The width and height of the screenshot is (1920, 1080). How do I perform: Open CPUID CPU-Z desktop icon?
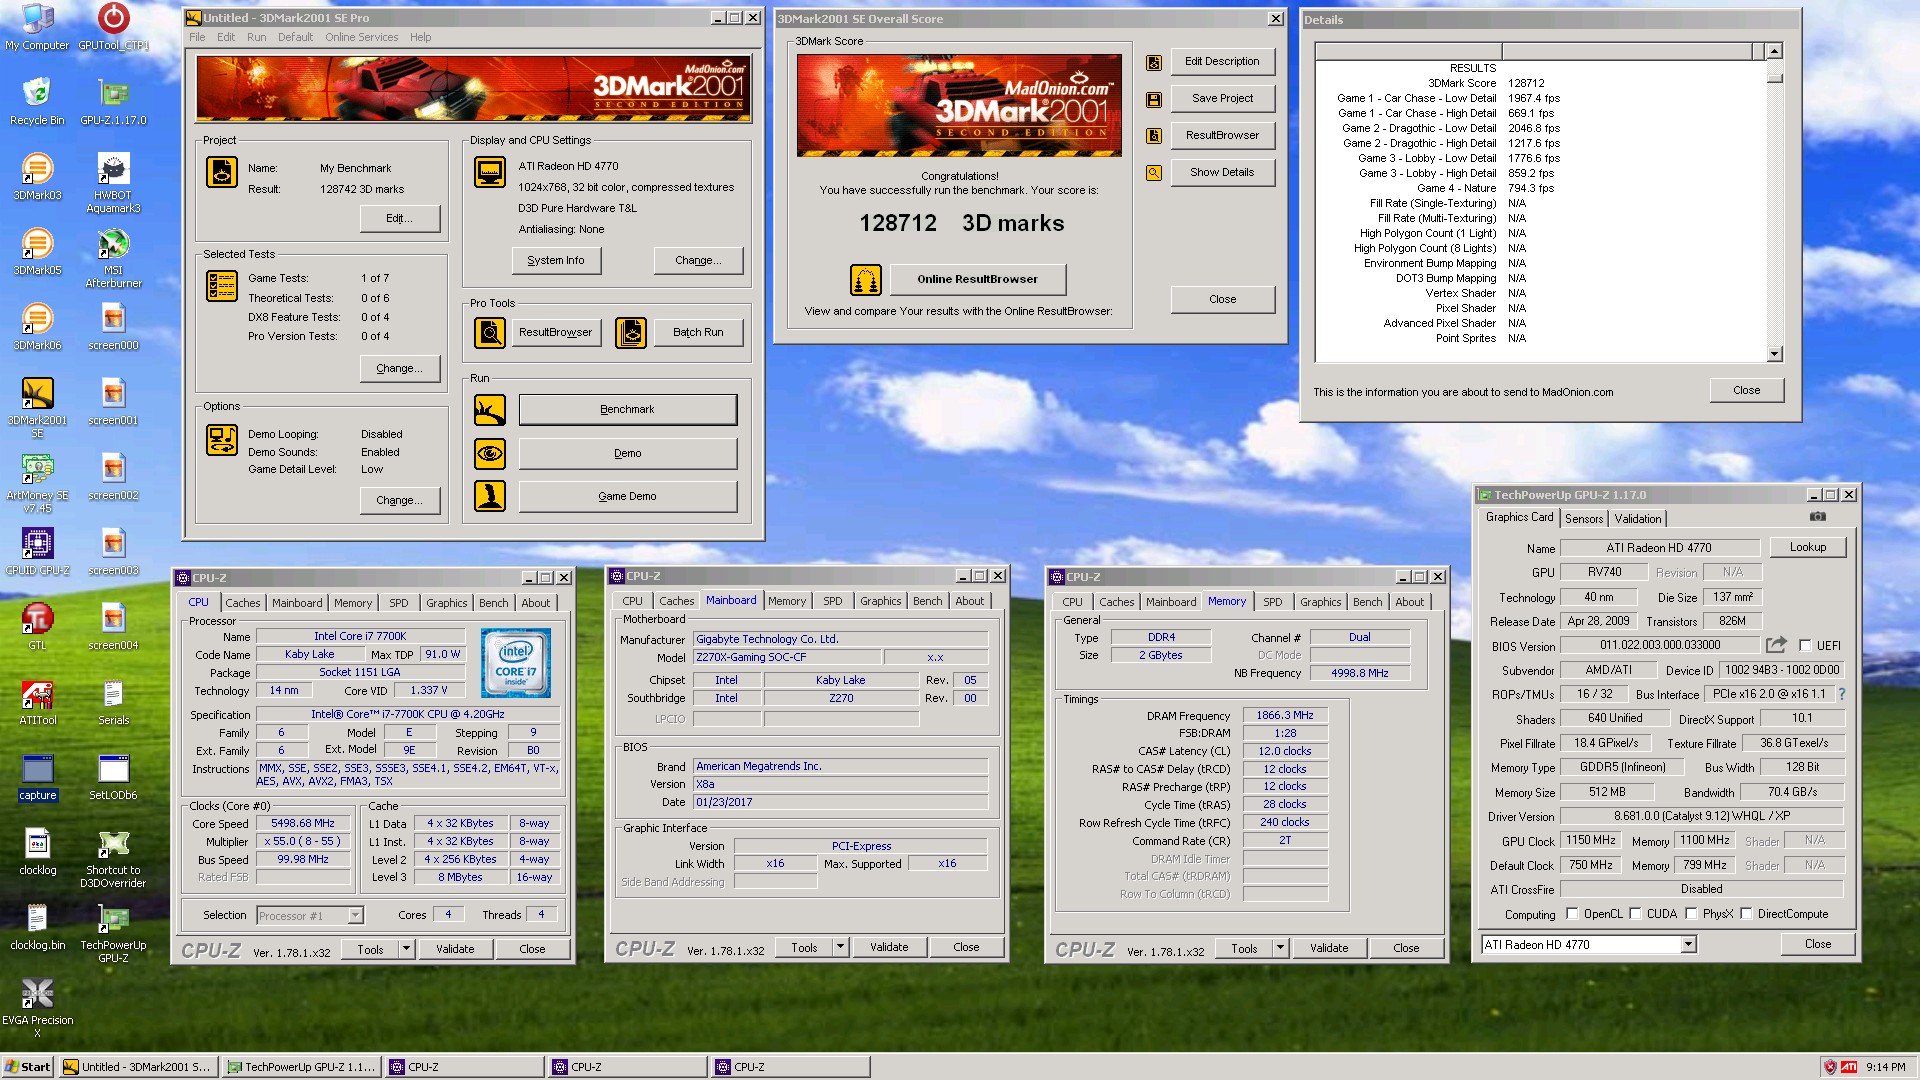[x=37, y=551]
